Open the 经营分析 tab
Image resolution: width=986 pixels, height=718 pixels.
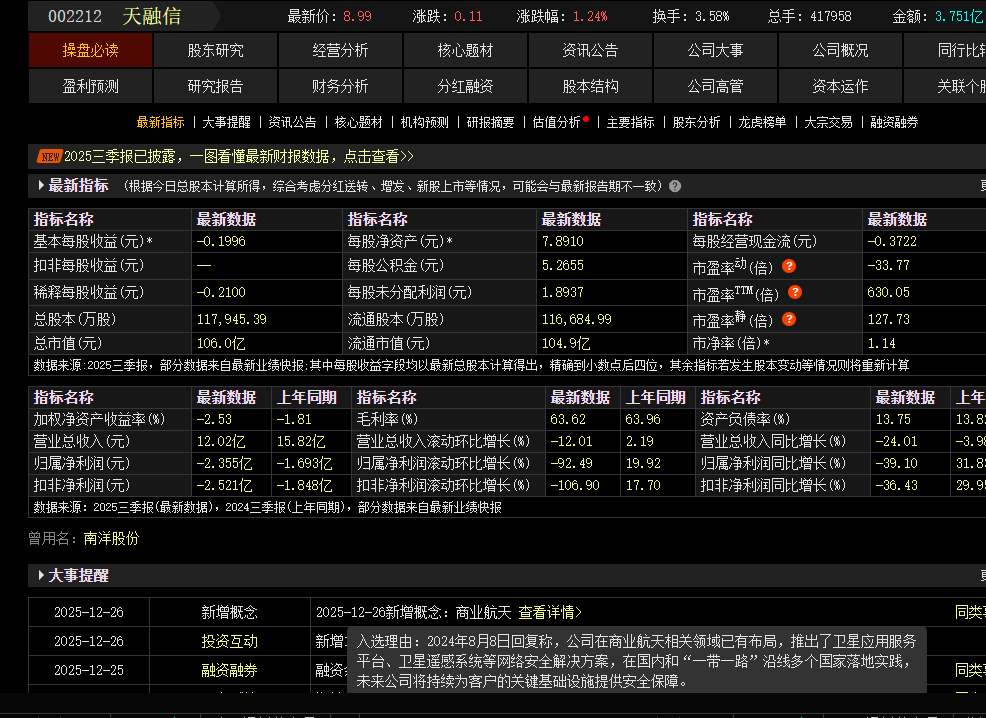pos(340,50)
